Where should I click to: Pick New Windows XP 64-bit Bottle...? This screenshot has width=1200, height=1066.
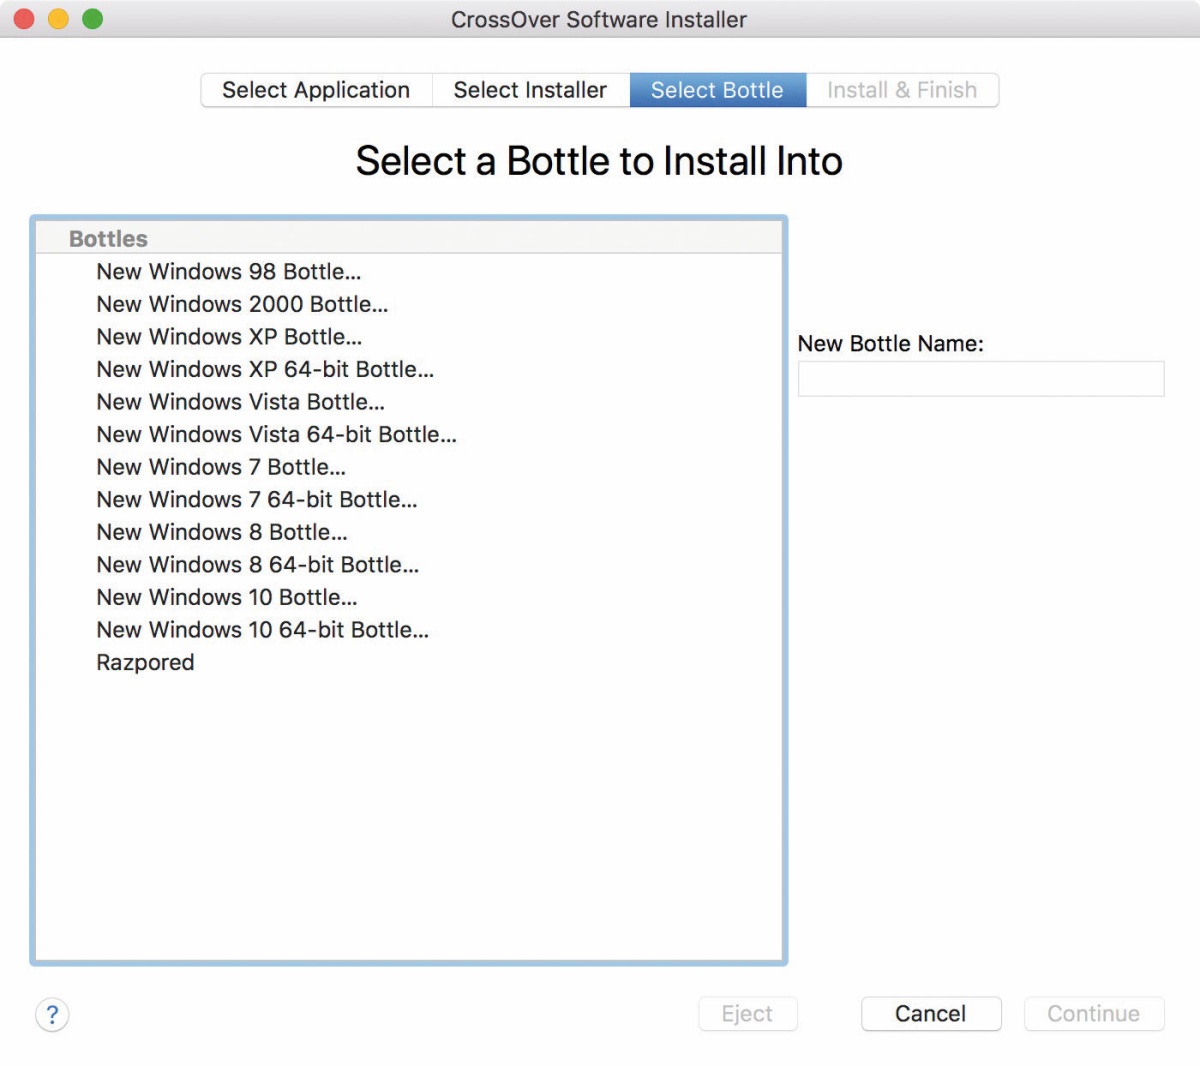click(x=409, y=370)
